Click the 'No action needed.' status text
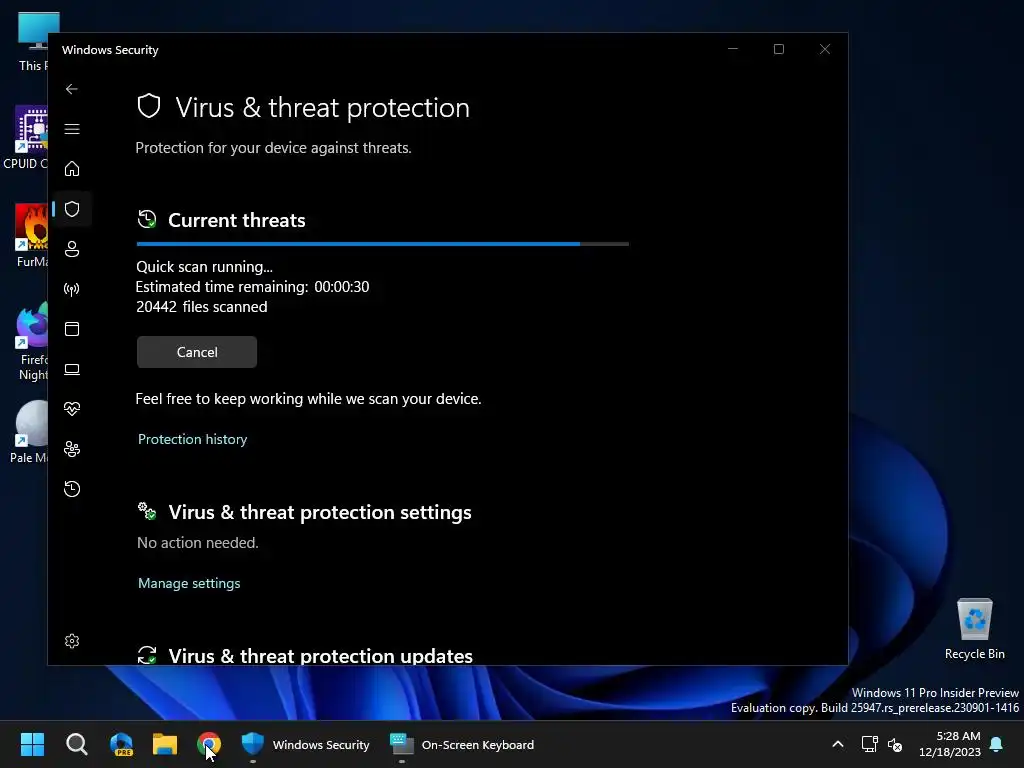This screenshot has height=768, width=1024. (x=198, y=543)
